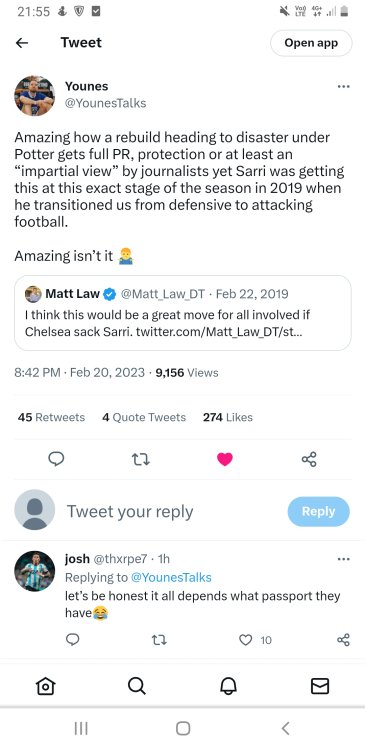The height and width of the screenshot is (750, 365).
Task: Share the main tweet by Younes
Action: 309,460
